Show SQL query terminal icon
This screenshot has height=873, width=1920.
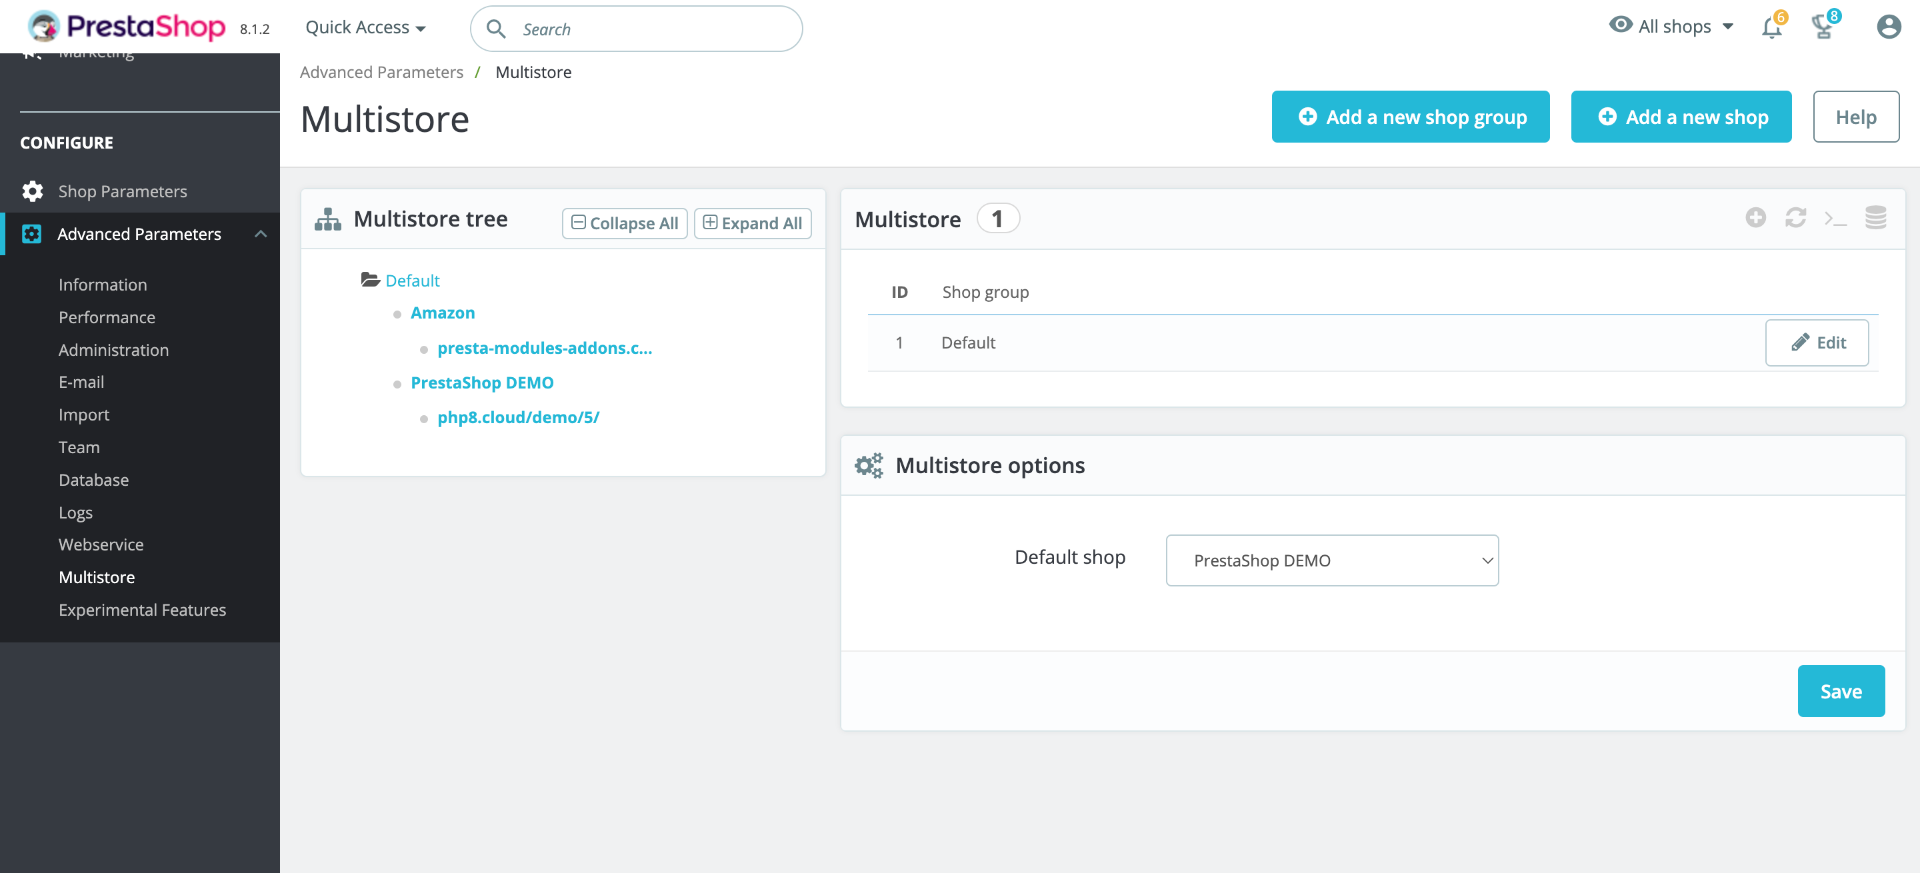coord(1835,218)
